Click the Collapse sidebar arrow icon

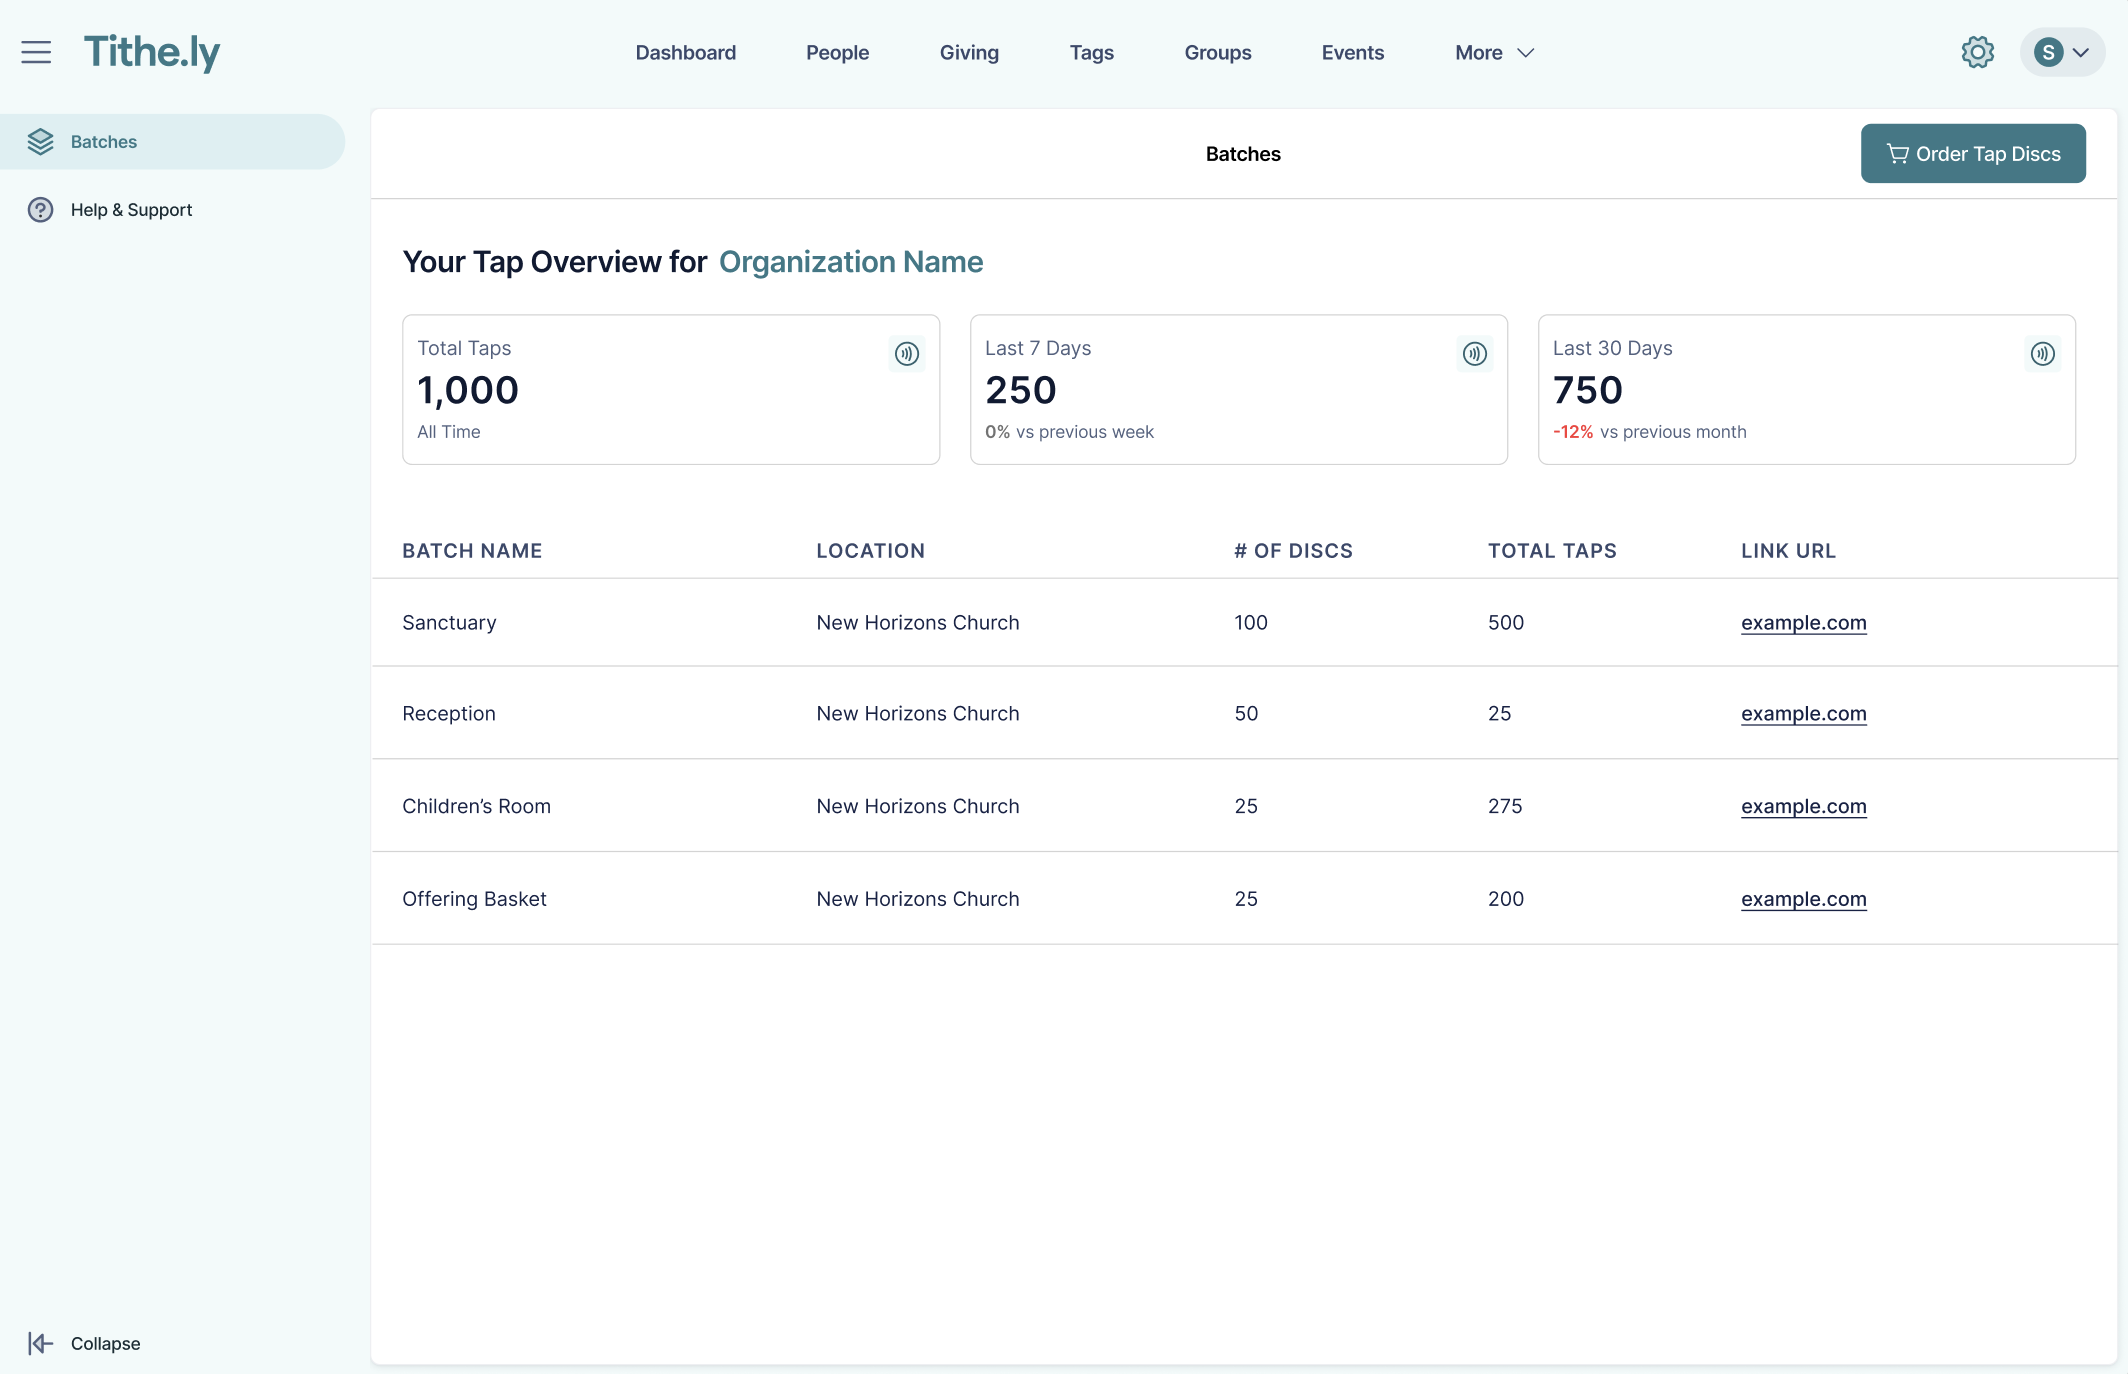pos(40,1343)
